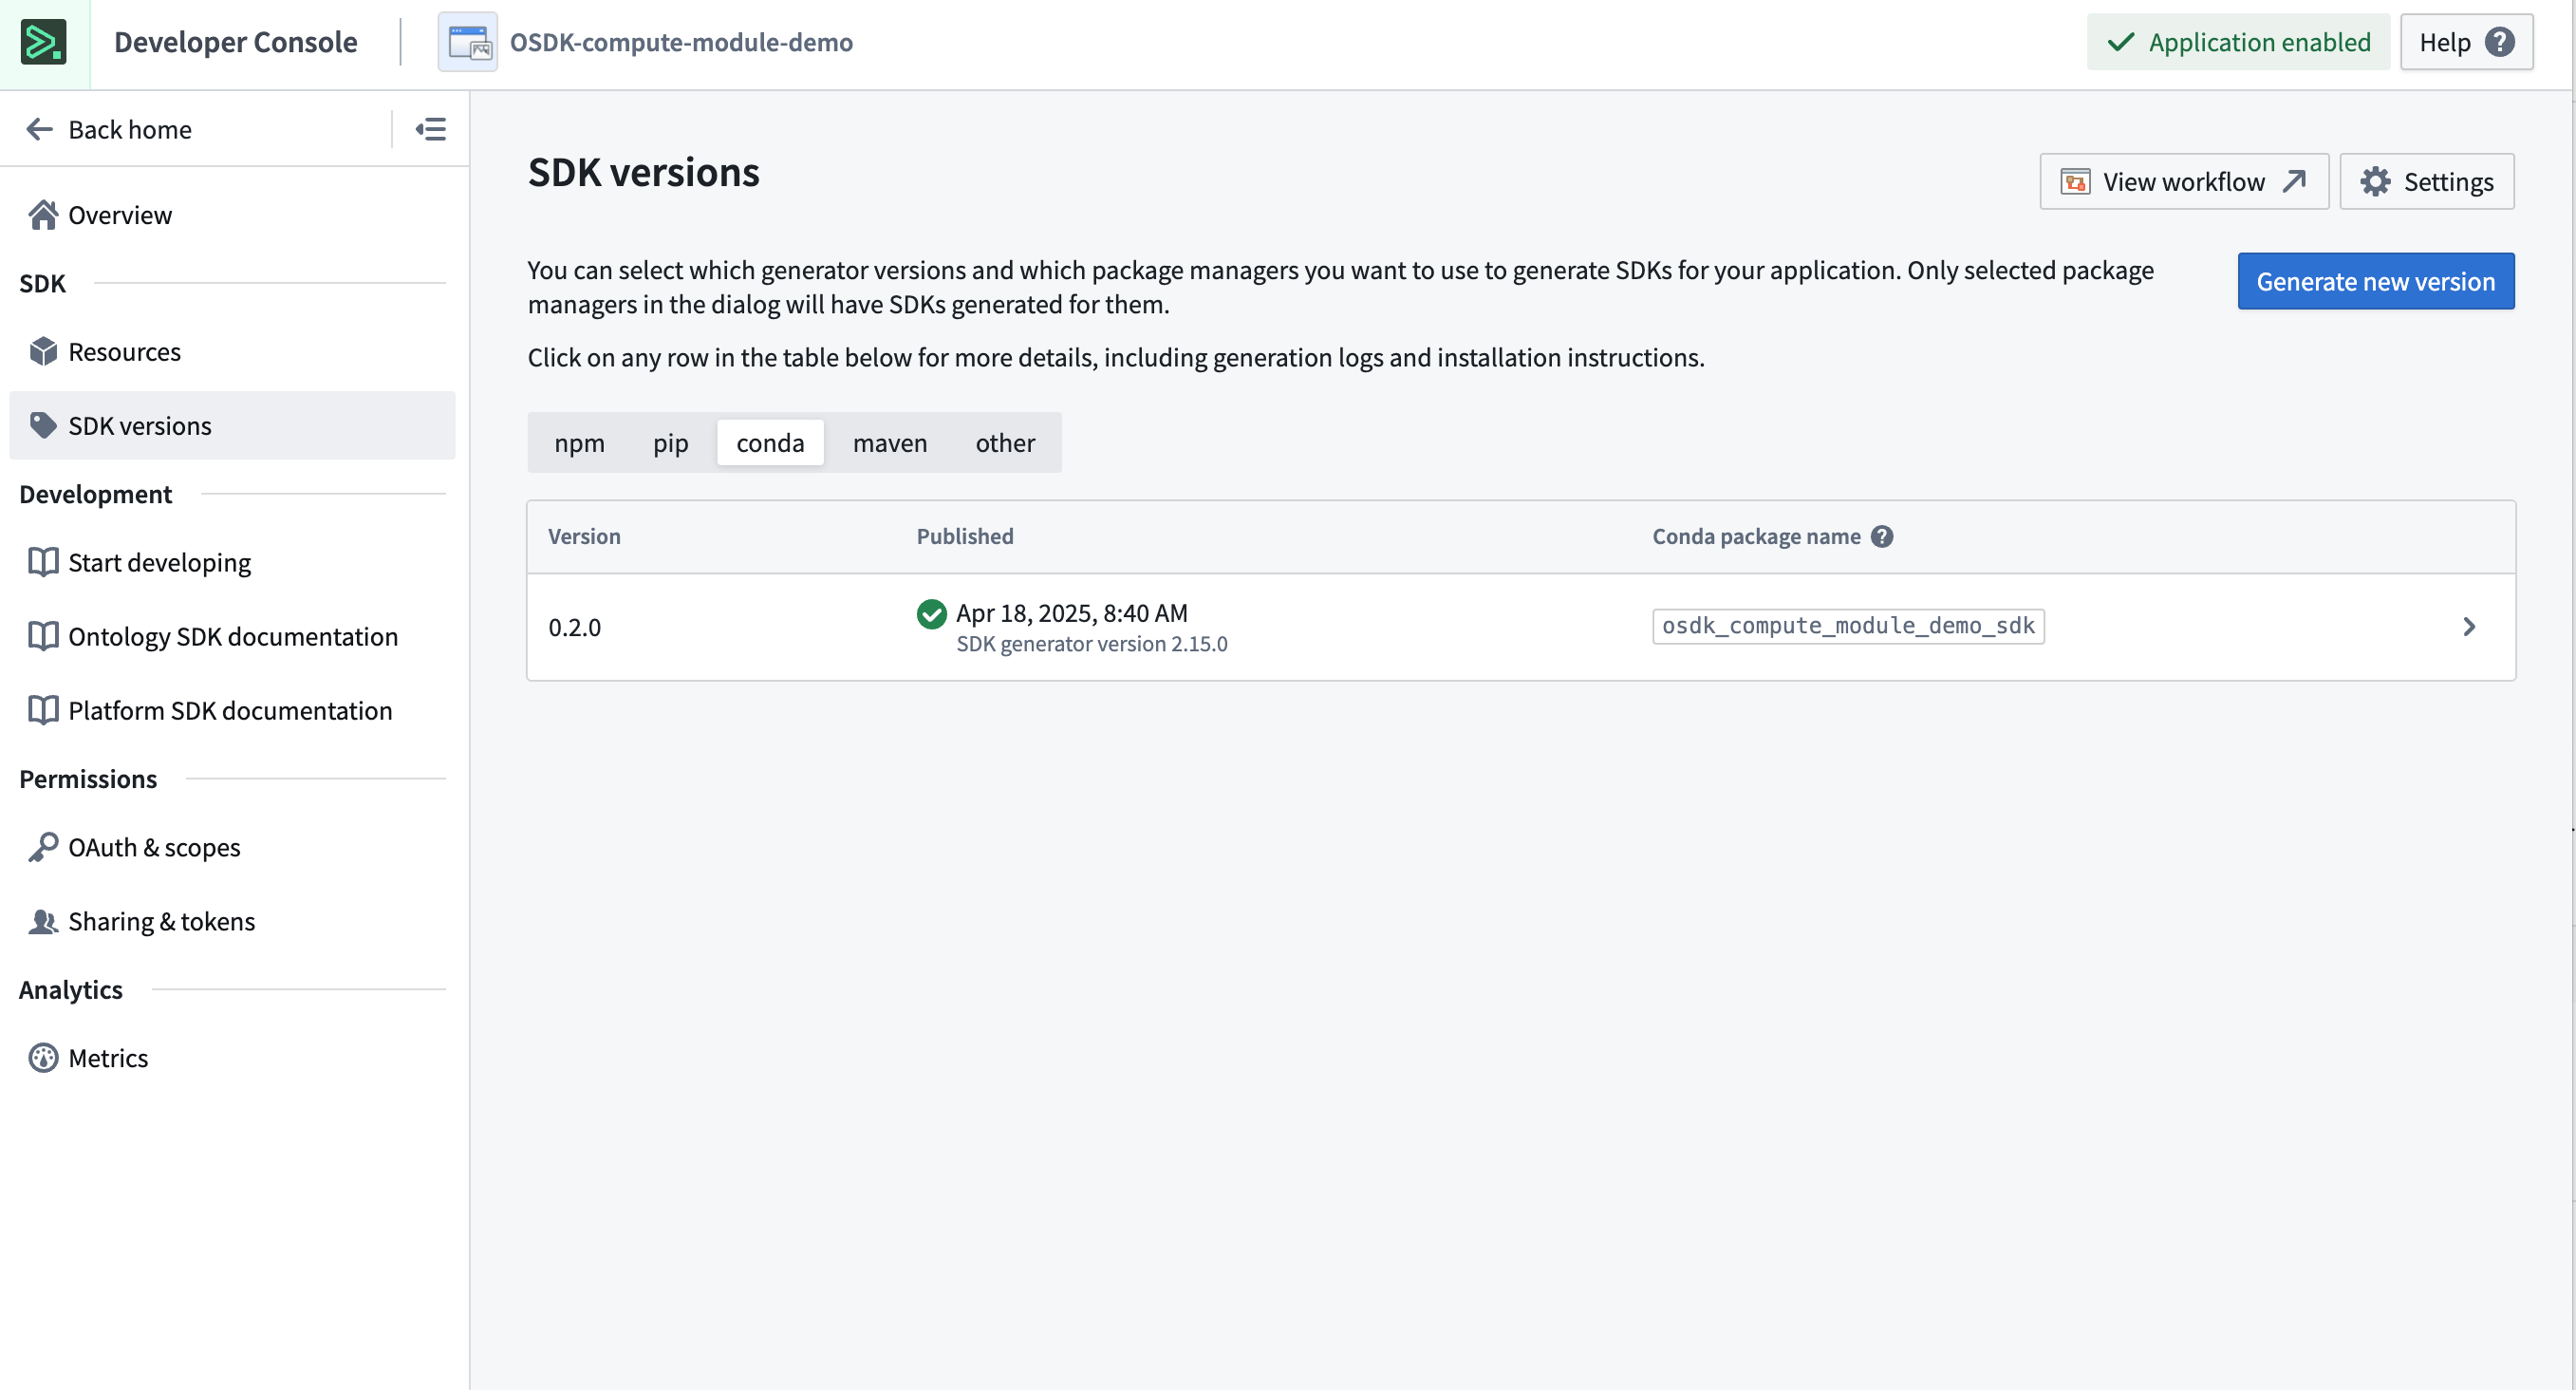Switch to the npm package manager tab
The image size is (2576, 1390).
(581, 442)
